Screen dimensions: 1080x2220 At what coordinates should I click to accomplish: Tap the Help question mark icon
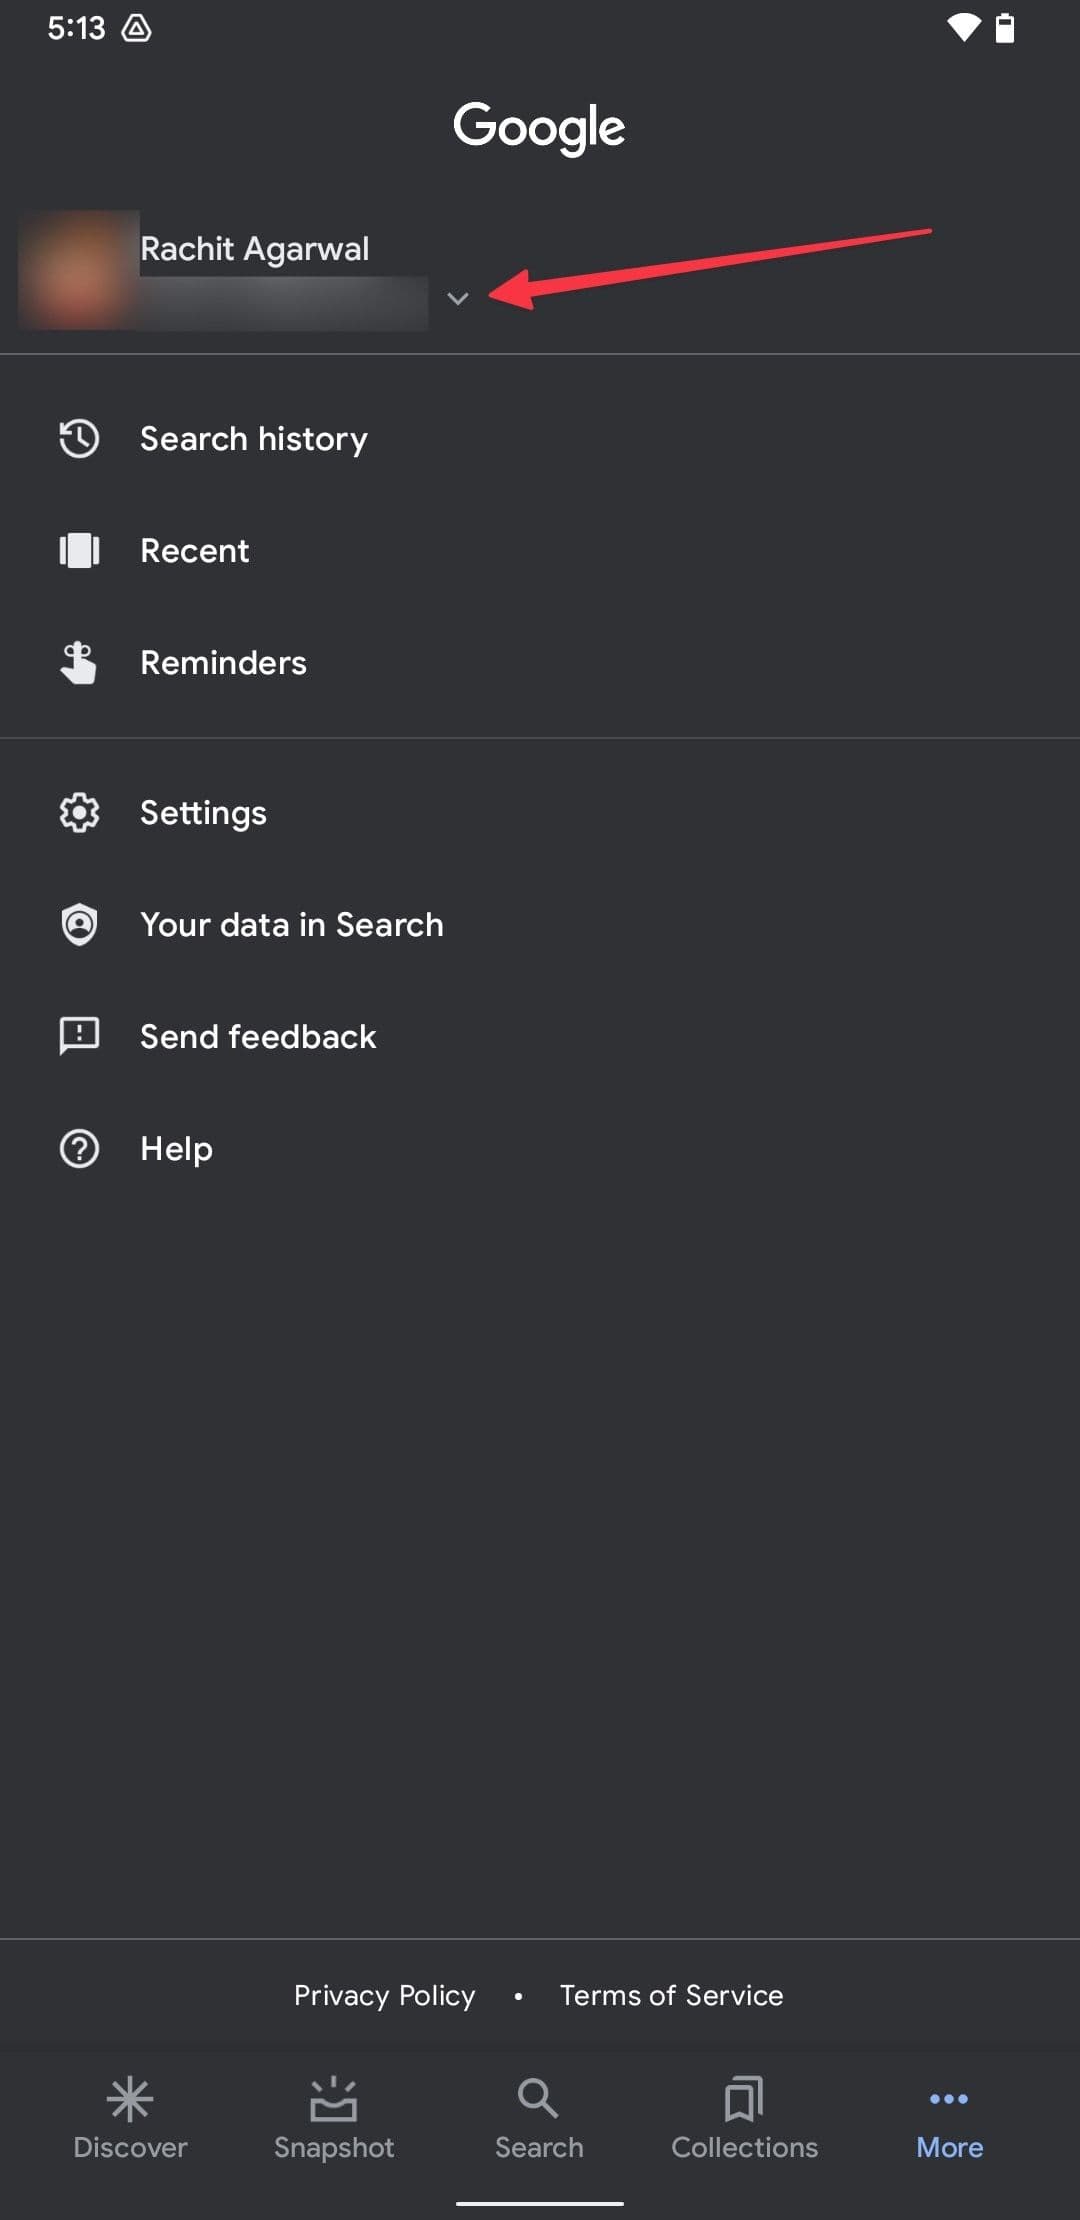pos(79,1149)
